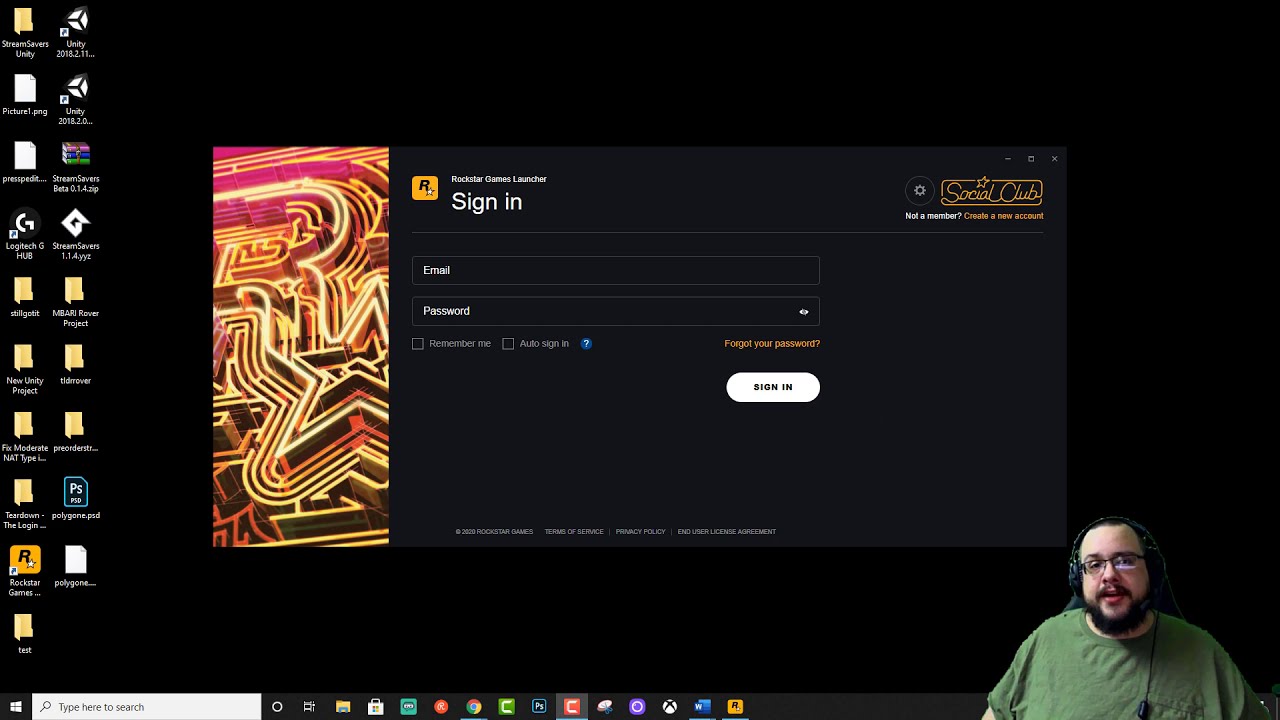Open the Auto sign in help icon

[586, 344]
